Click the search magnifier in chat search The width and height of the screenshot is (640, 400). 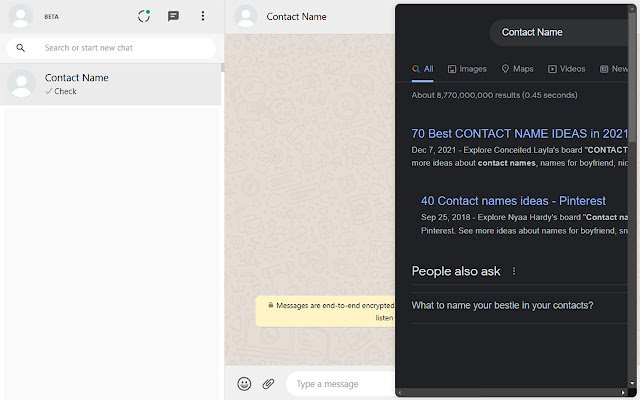pyautogui.click(x=20, y=48)
